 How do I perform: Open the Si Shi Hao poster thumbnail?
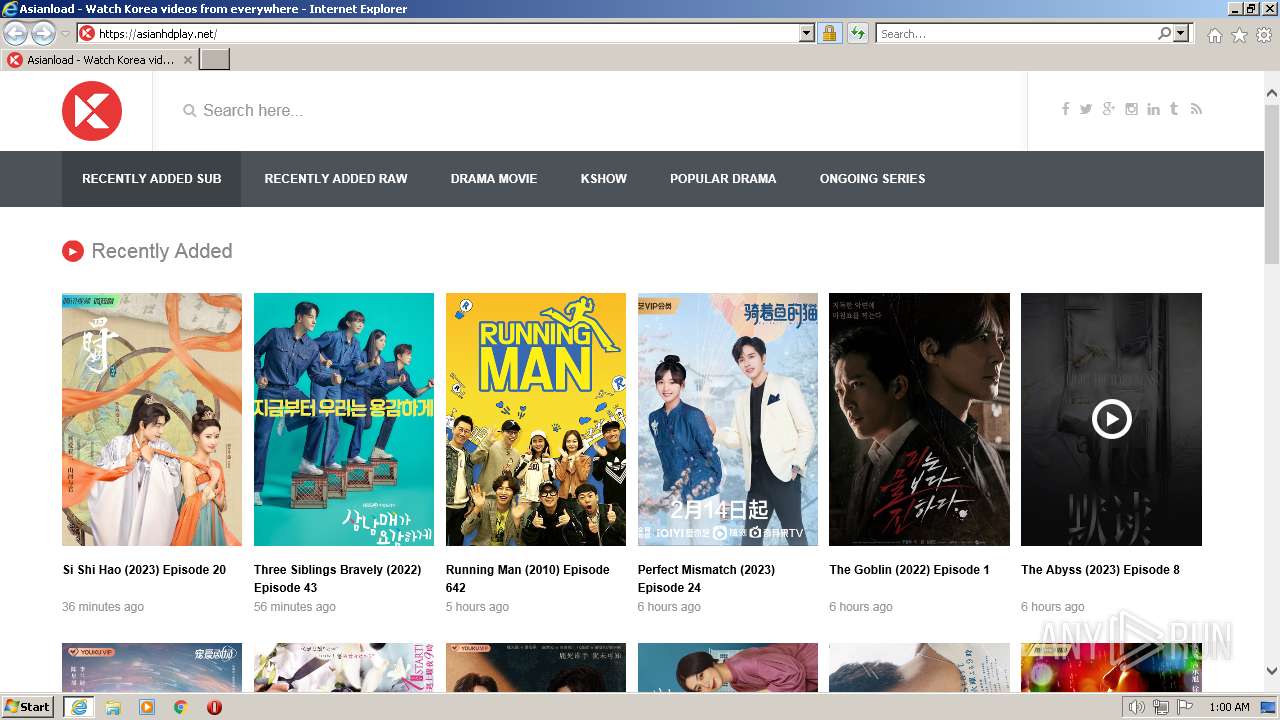152,419
